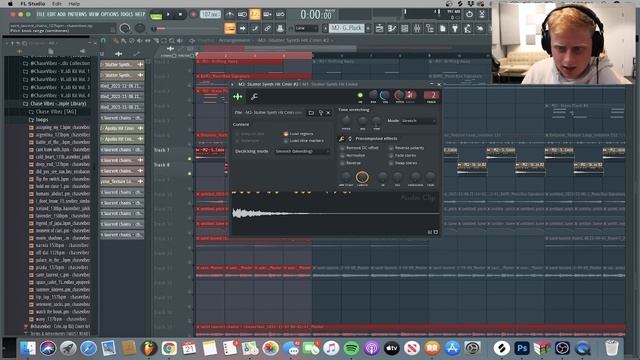Open the macOS Help menu
The image size is (640, 360).
[74, 4]
